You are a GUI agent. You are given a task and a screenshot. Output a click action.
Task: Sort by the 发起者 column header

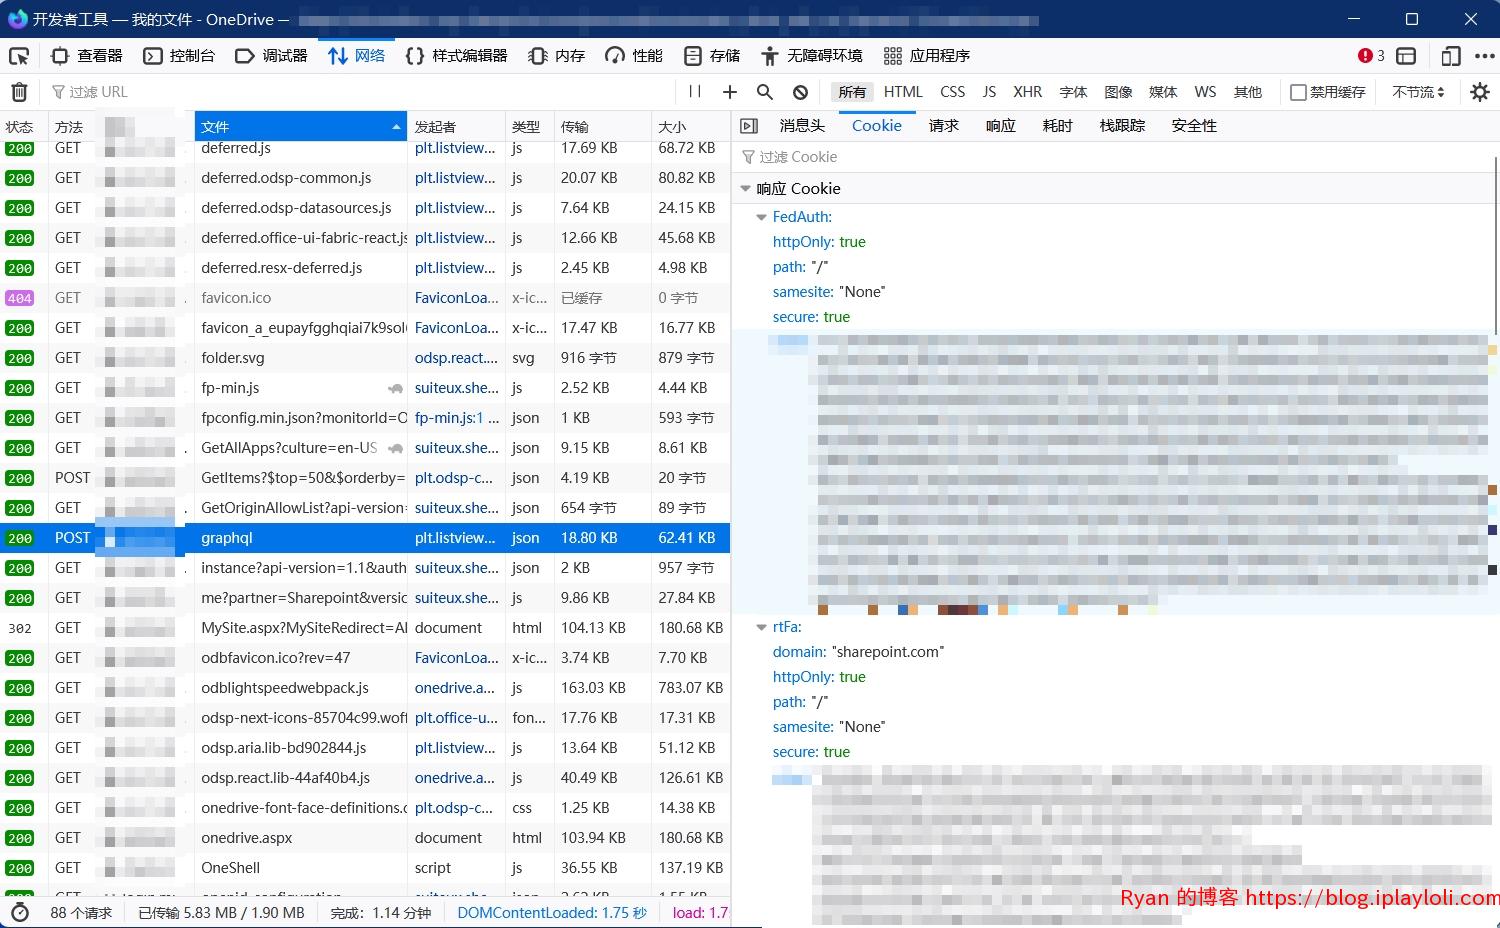click(455, 127)
